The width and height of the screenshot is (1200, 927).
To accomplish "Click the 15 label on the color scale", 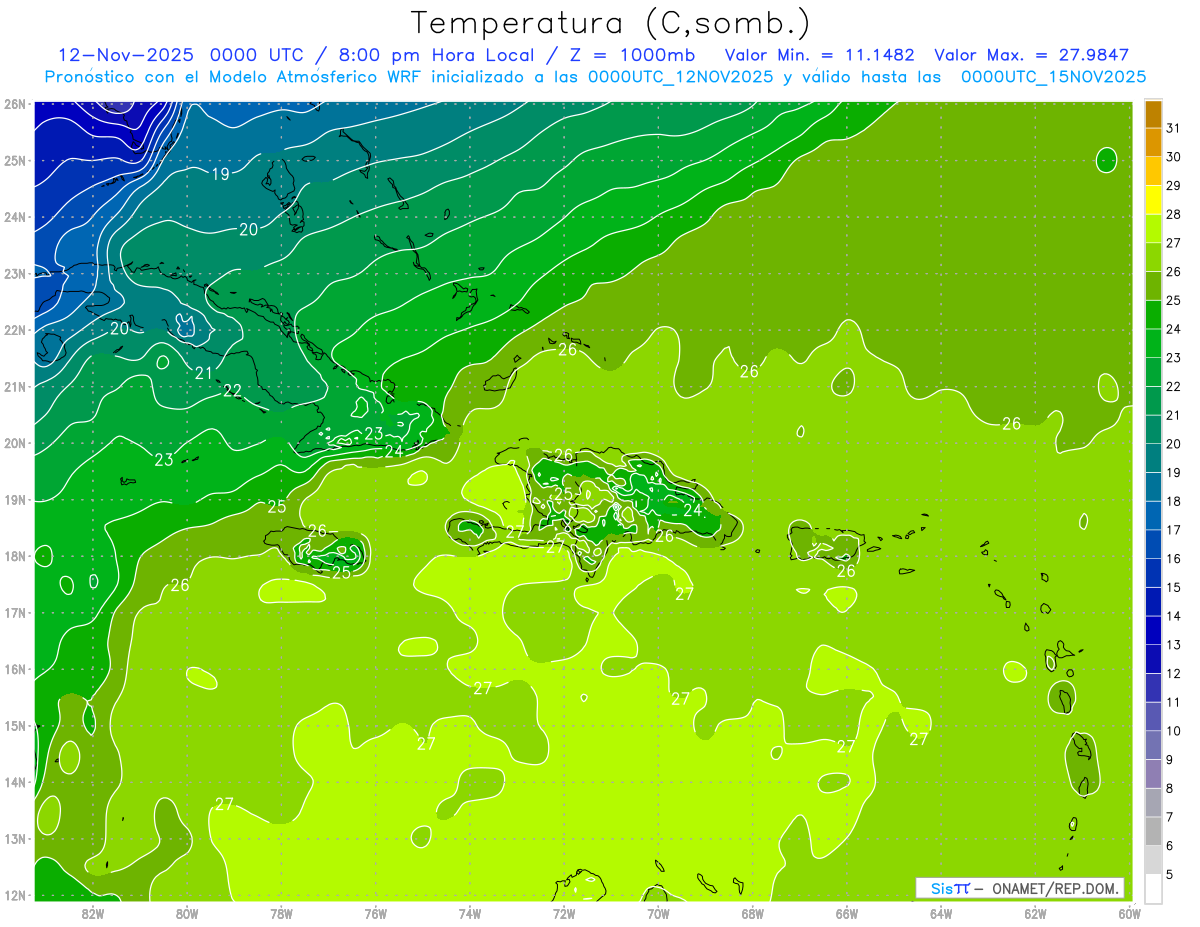I will [x=1173, y=588].
